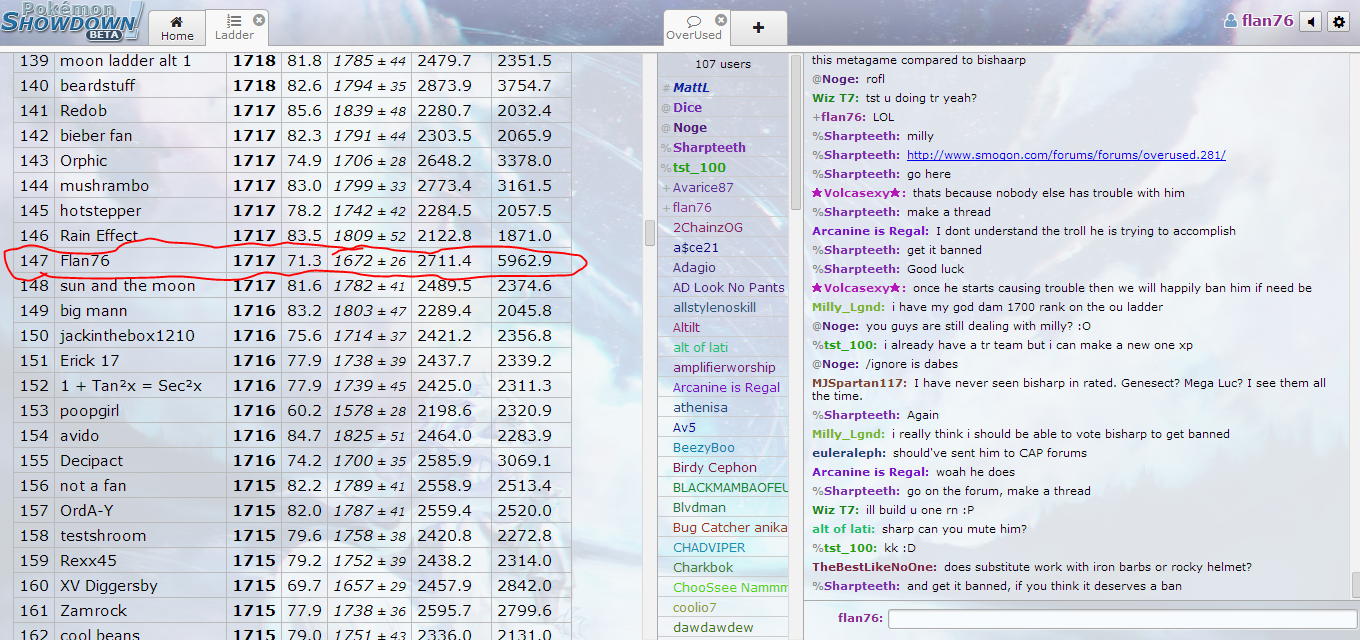The image size is (1360, 640).
Task: Click the Pokémon Showdown logo
Action: (x=72, y=20)
